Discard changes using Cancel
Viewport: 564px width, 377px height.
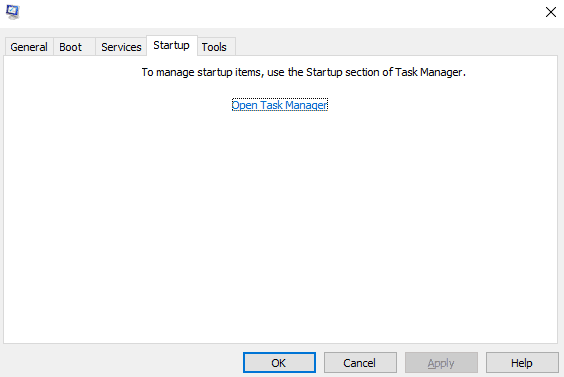pyautogui.click(x=360, y=363)
